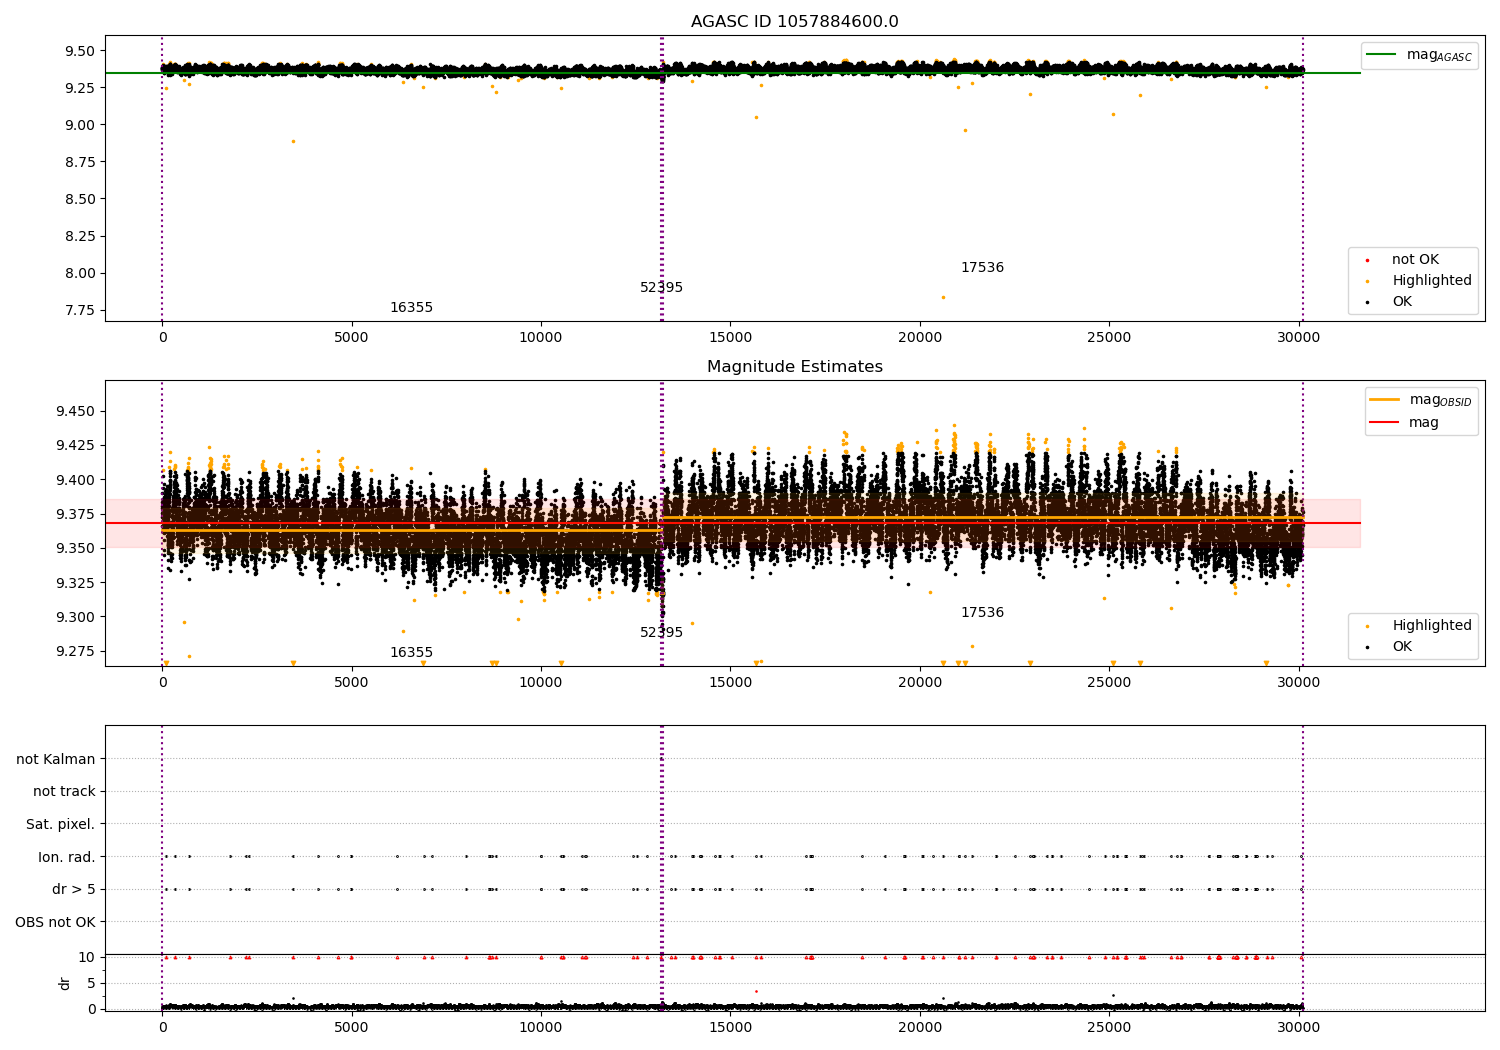Click the 'OBS not OK' axis label
The height and width of the screenshot is (1050, 1500).
coord(55,923)
